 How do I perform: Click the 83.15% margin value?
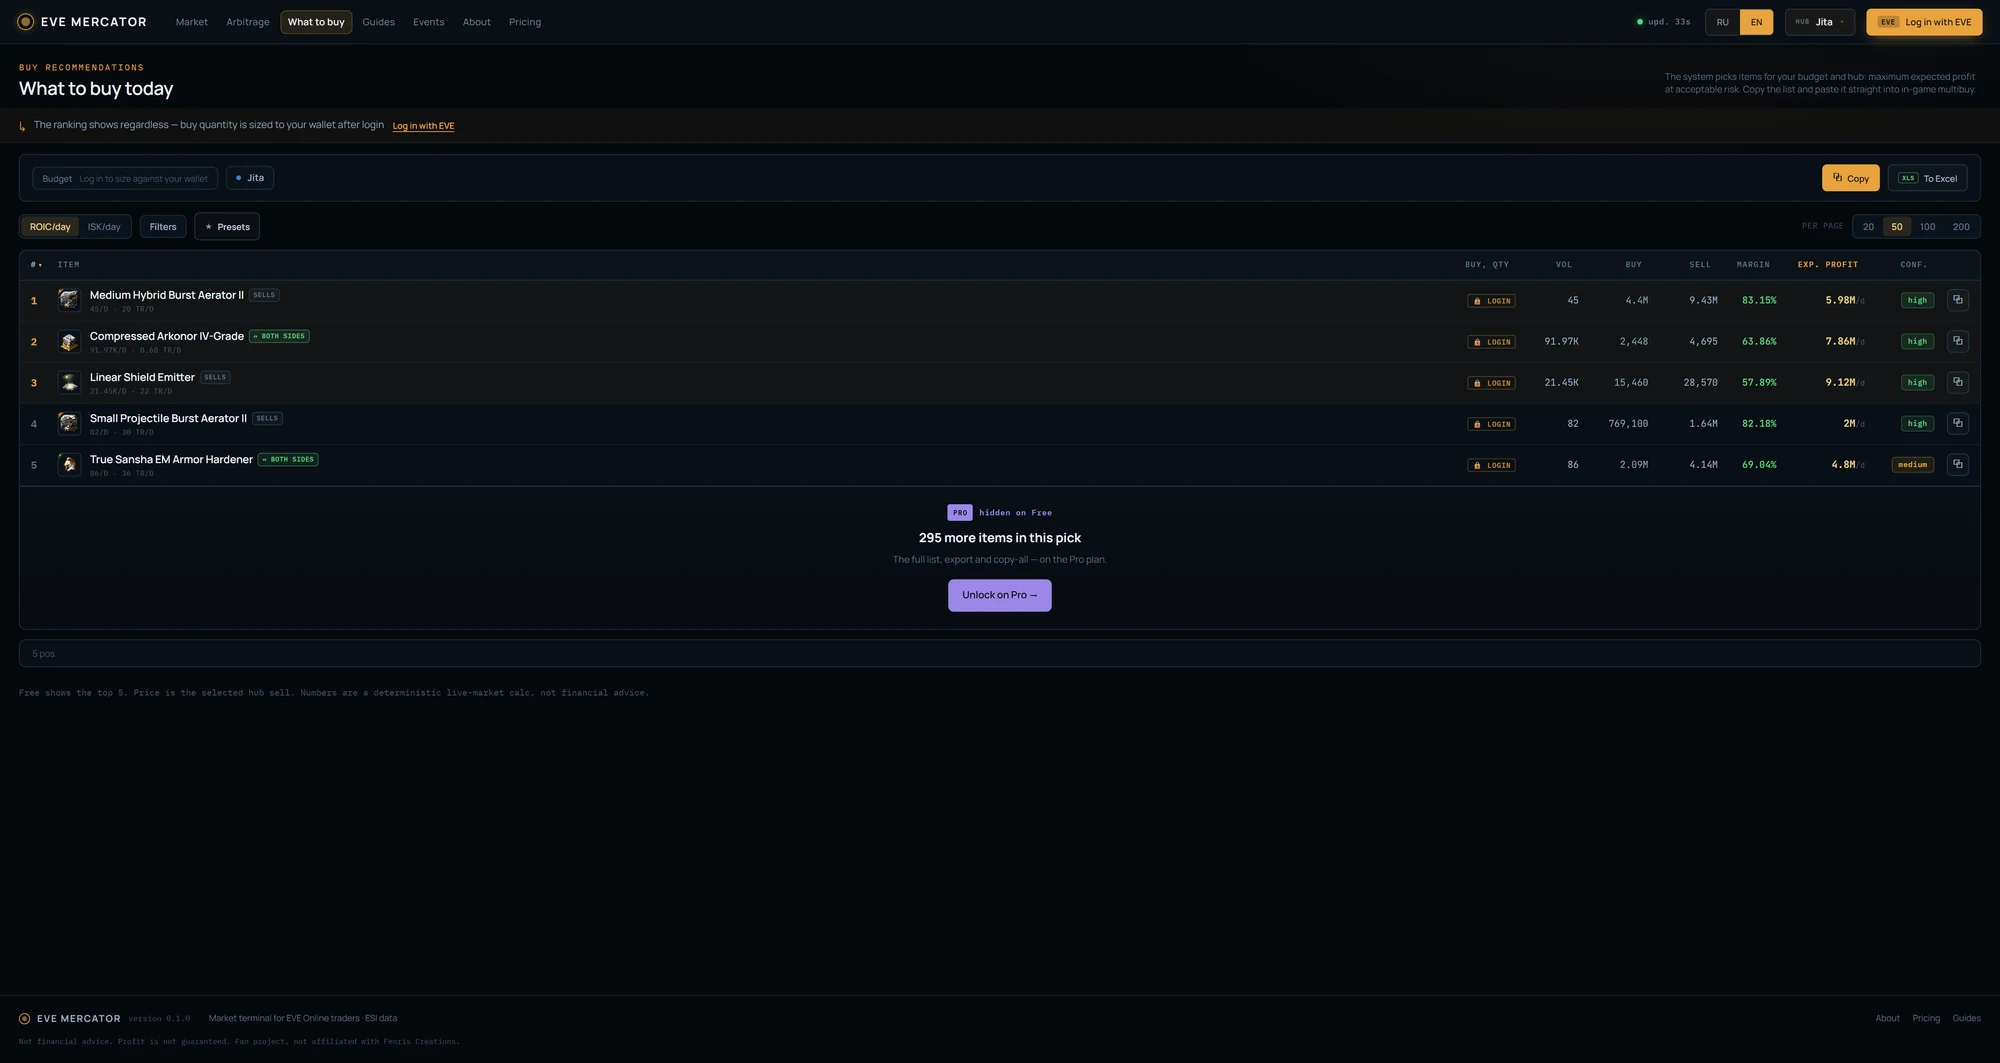tap(1759, 300)
